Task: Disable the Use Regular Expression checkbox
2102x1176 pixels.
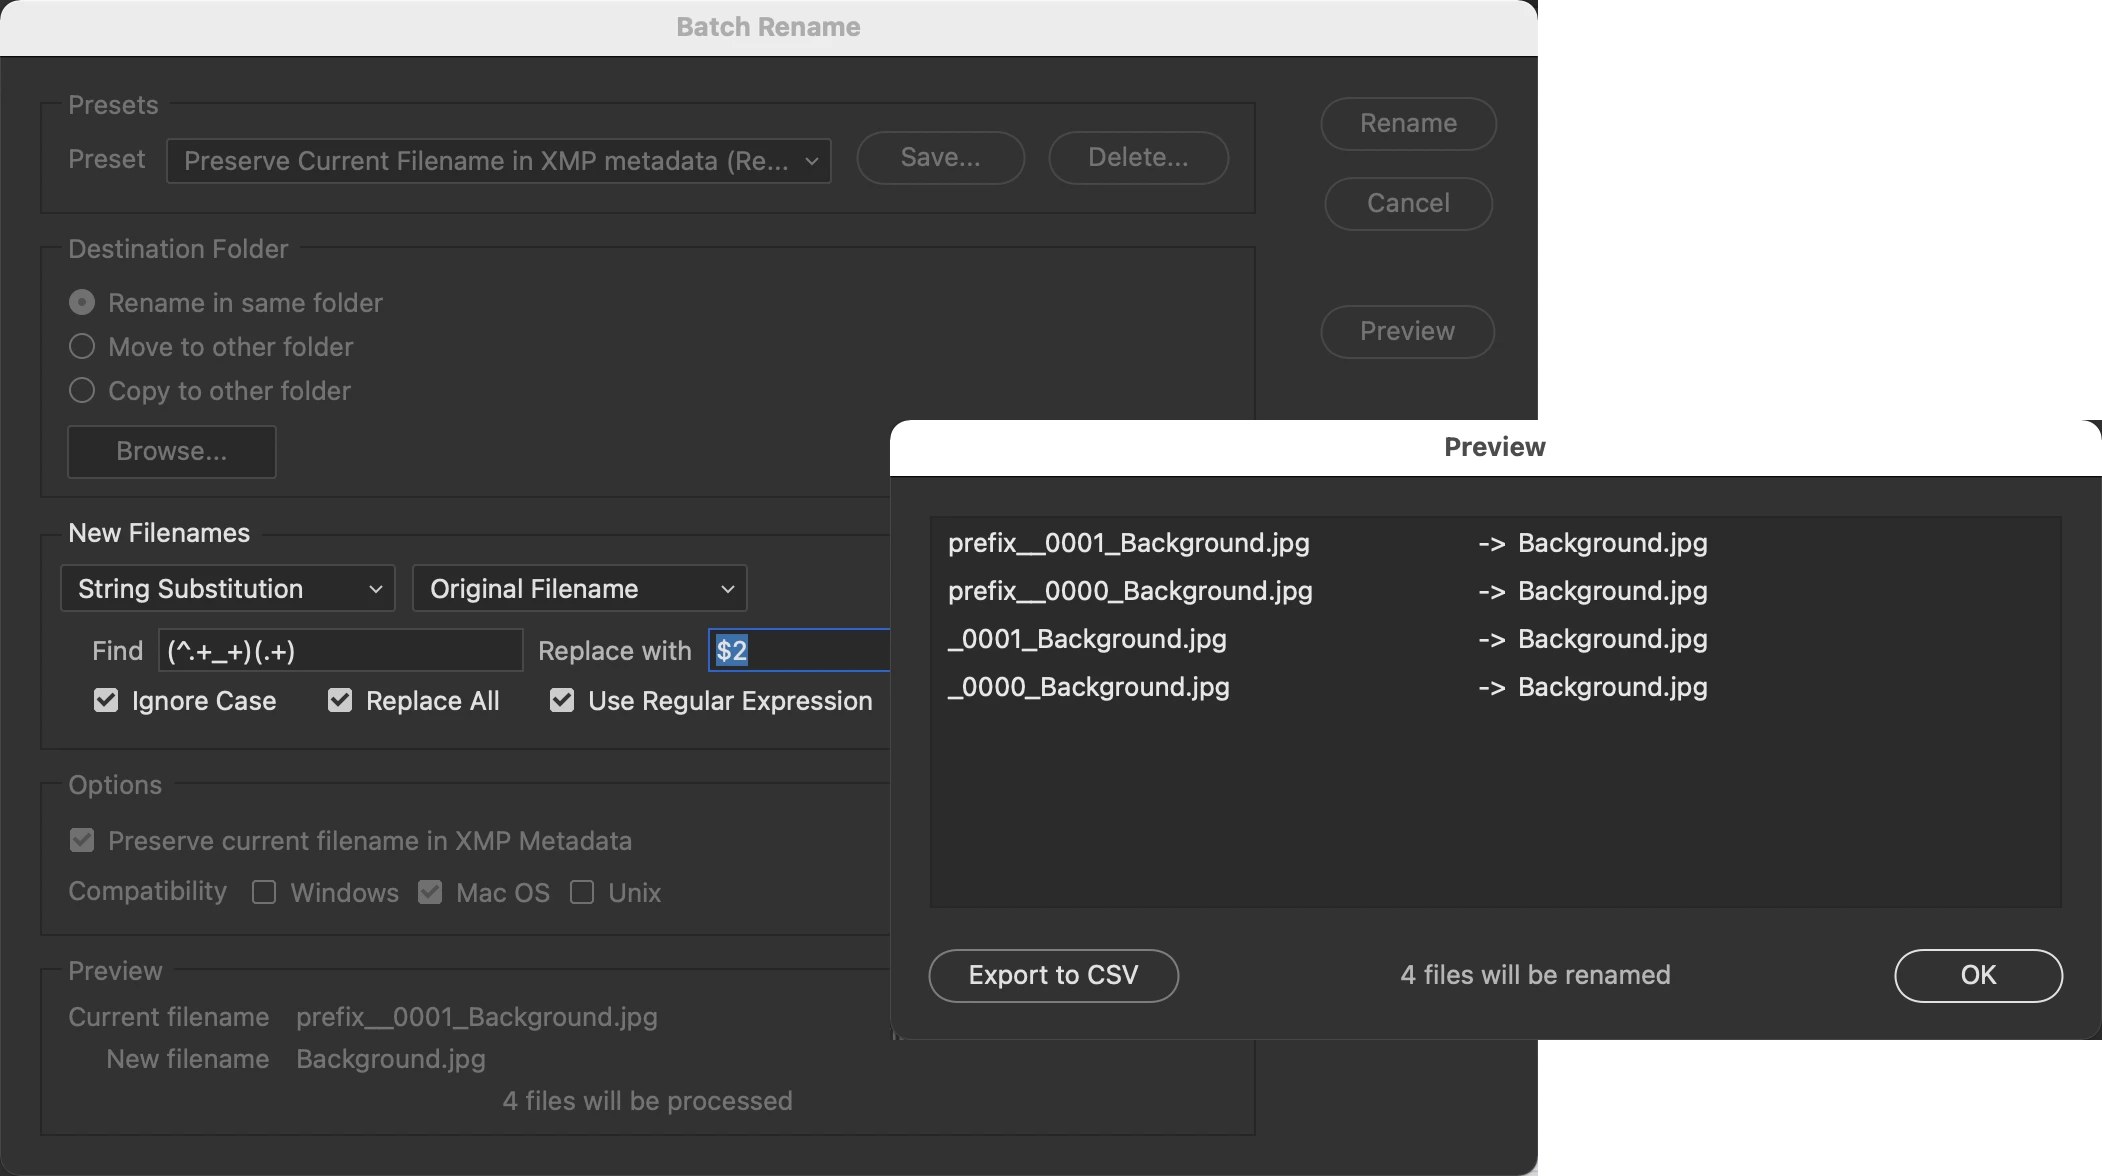Action: 562,701
